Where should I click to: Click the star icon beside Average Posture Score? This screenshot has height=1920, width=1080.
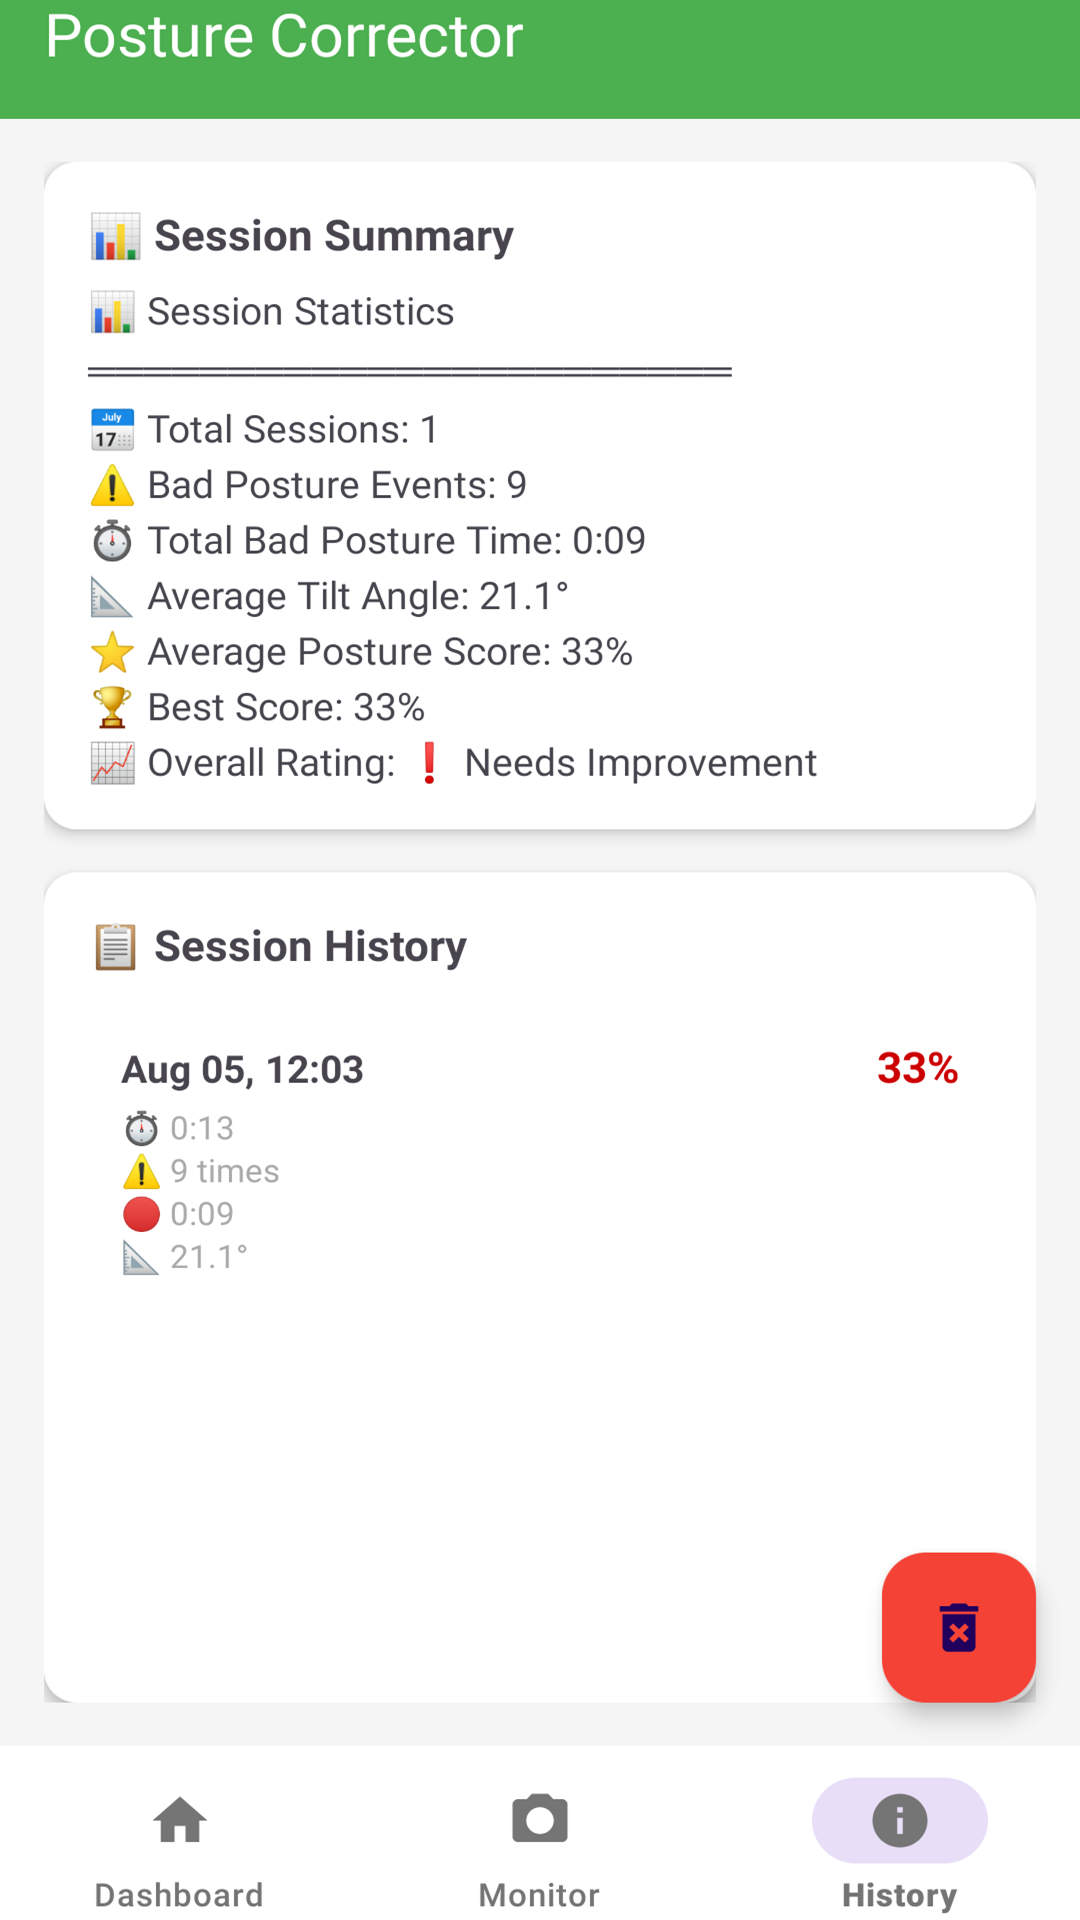click(112, 652)
